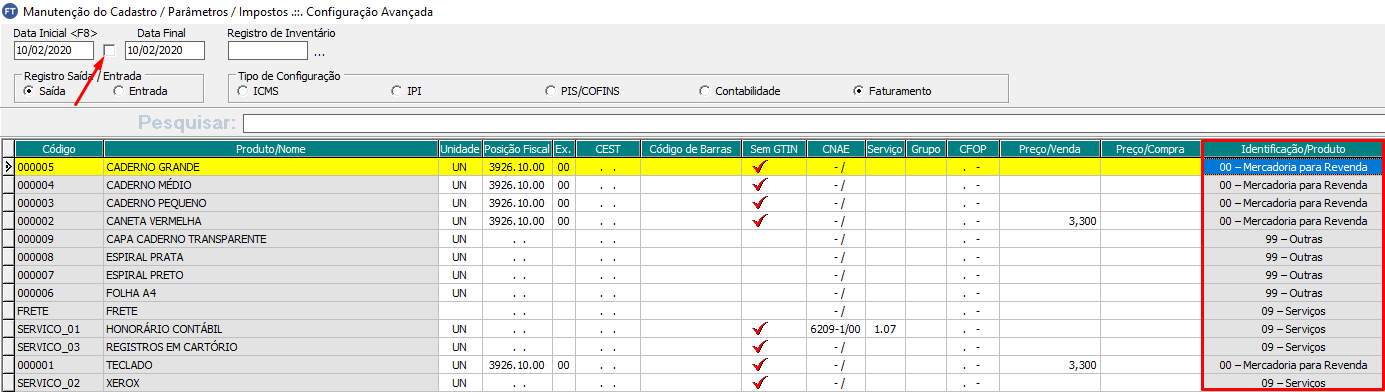Viewport: 1385px width, 392px height.
Task: Select the ESPIRAL PRATA name cell
Action: point(271,257)
